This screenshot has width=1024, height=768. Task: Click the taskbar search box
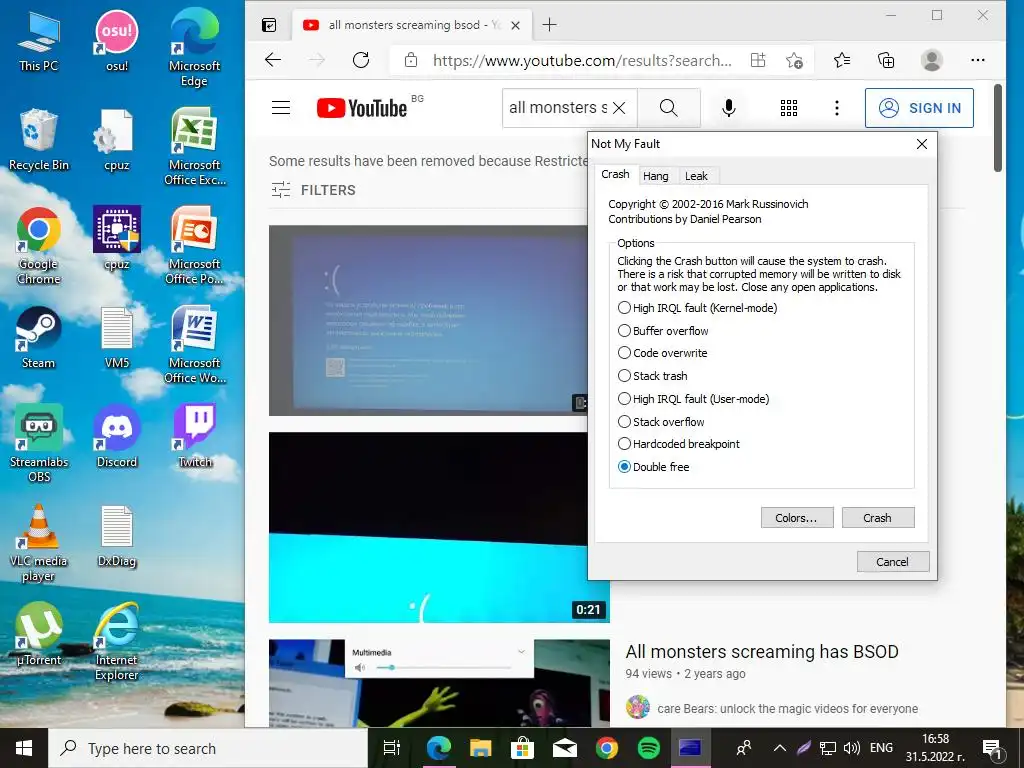pos(208,748)
